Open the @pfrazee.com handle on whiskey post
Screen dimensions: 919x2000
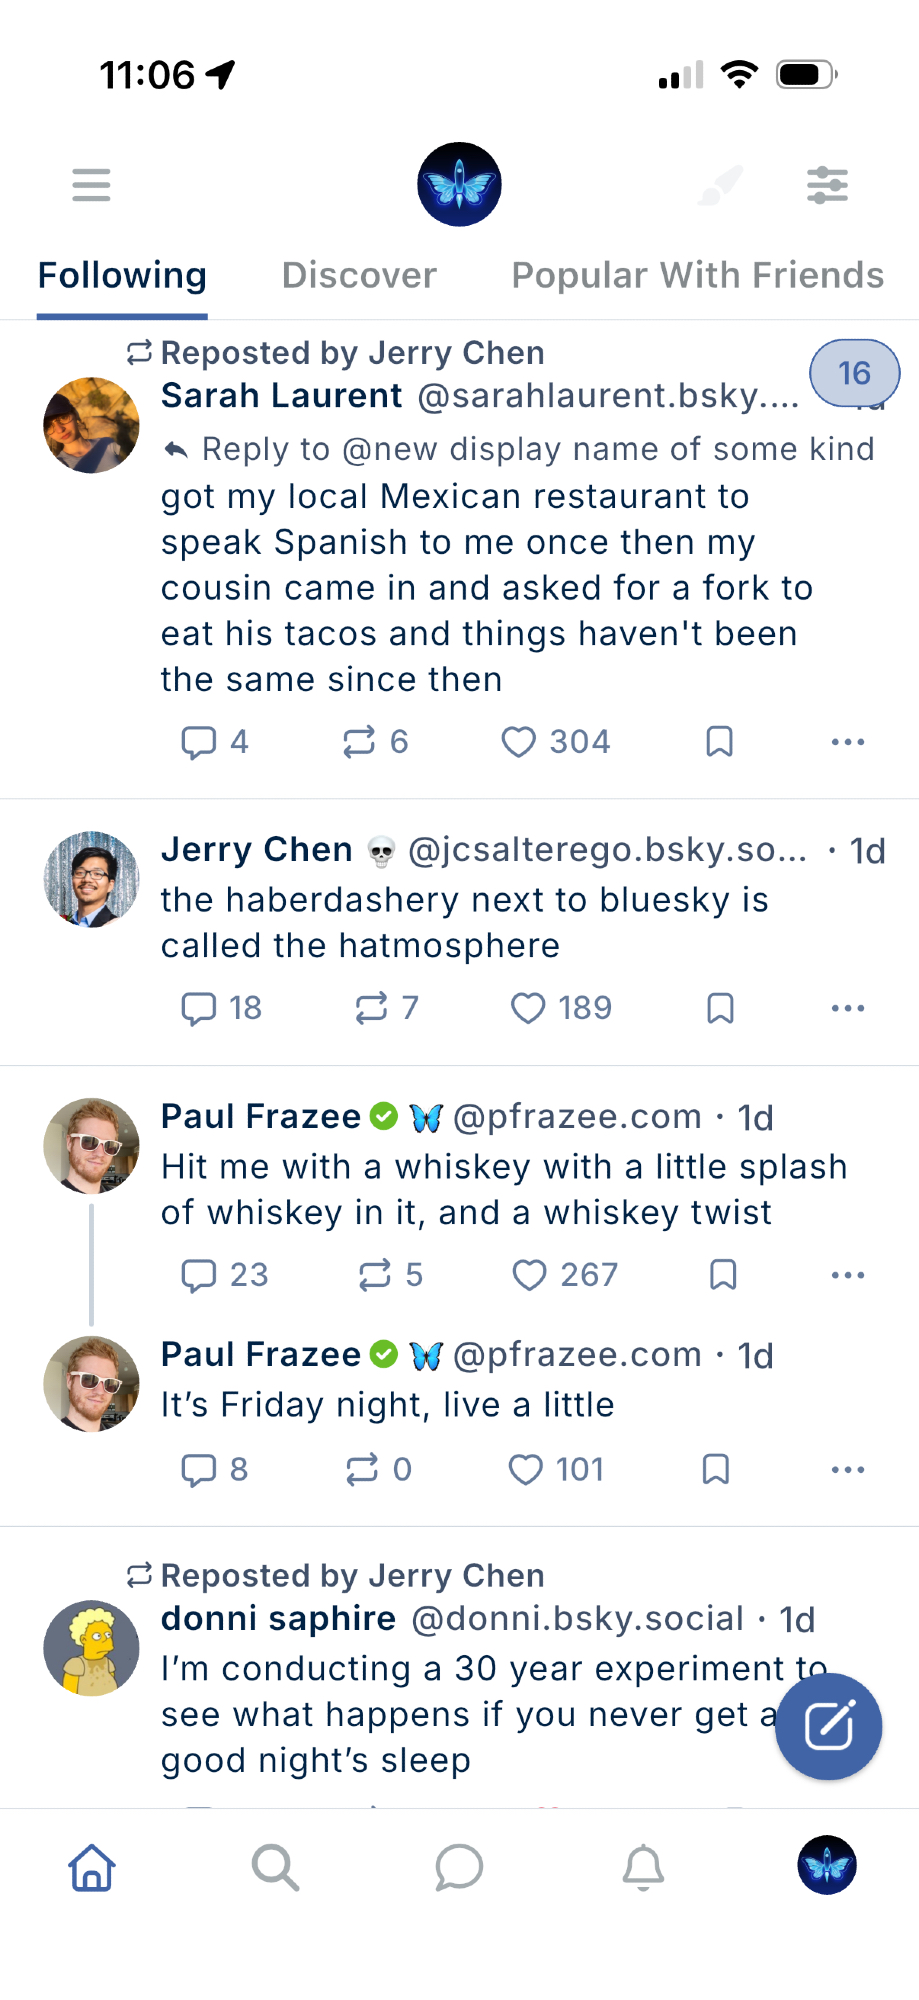(x=577, y=1117)
